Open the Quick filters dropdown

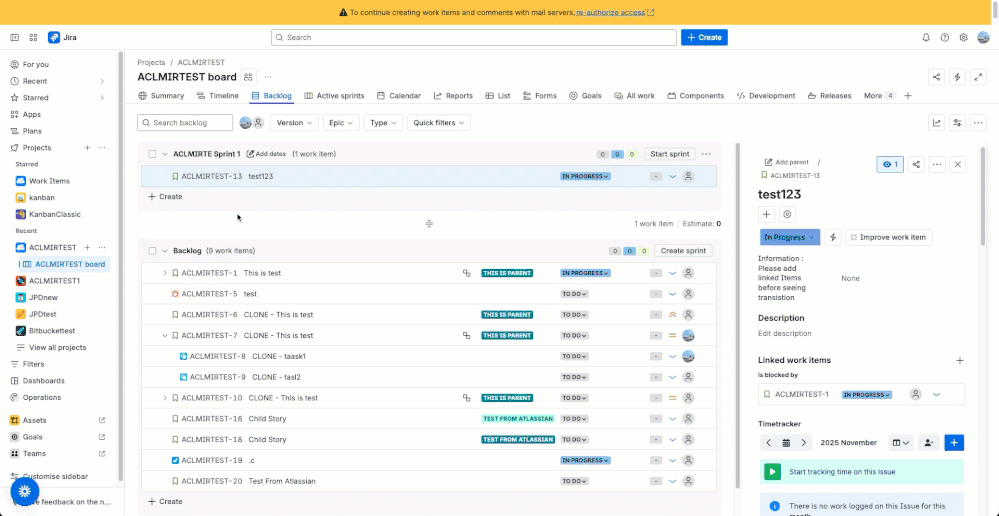(439, 123)
